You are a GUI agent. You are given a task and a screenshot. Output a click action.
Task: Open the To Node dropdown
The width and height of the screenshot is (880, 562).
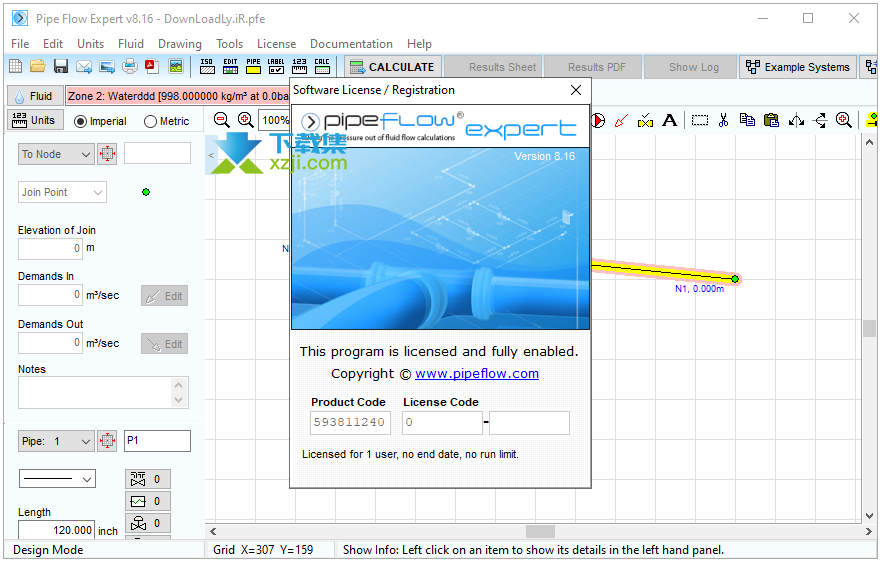[56, 154]
